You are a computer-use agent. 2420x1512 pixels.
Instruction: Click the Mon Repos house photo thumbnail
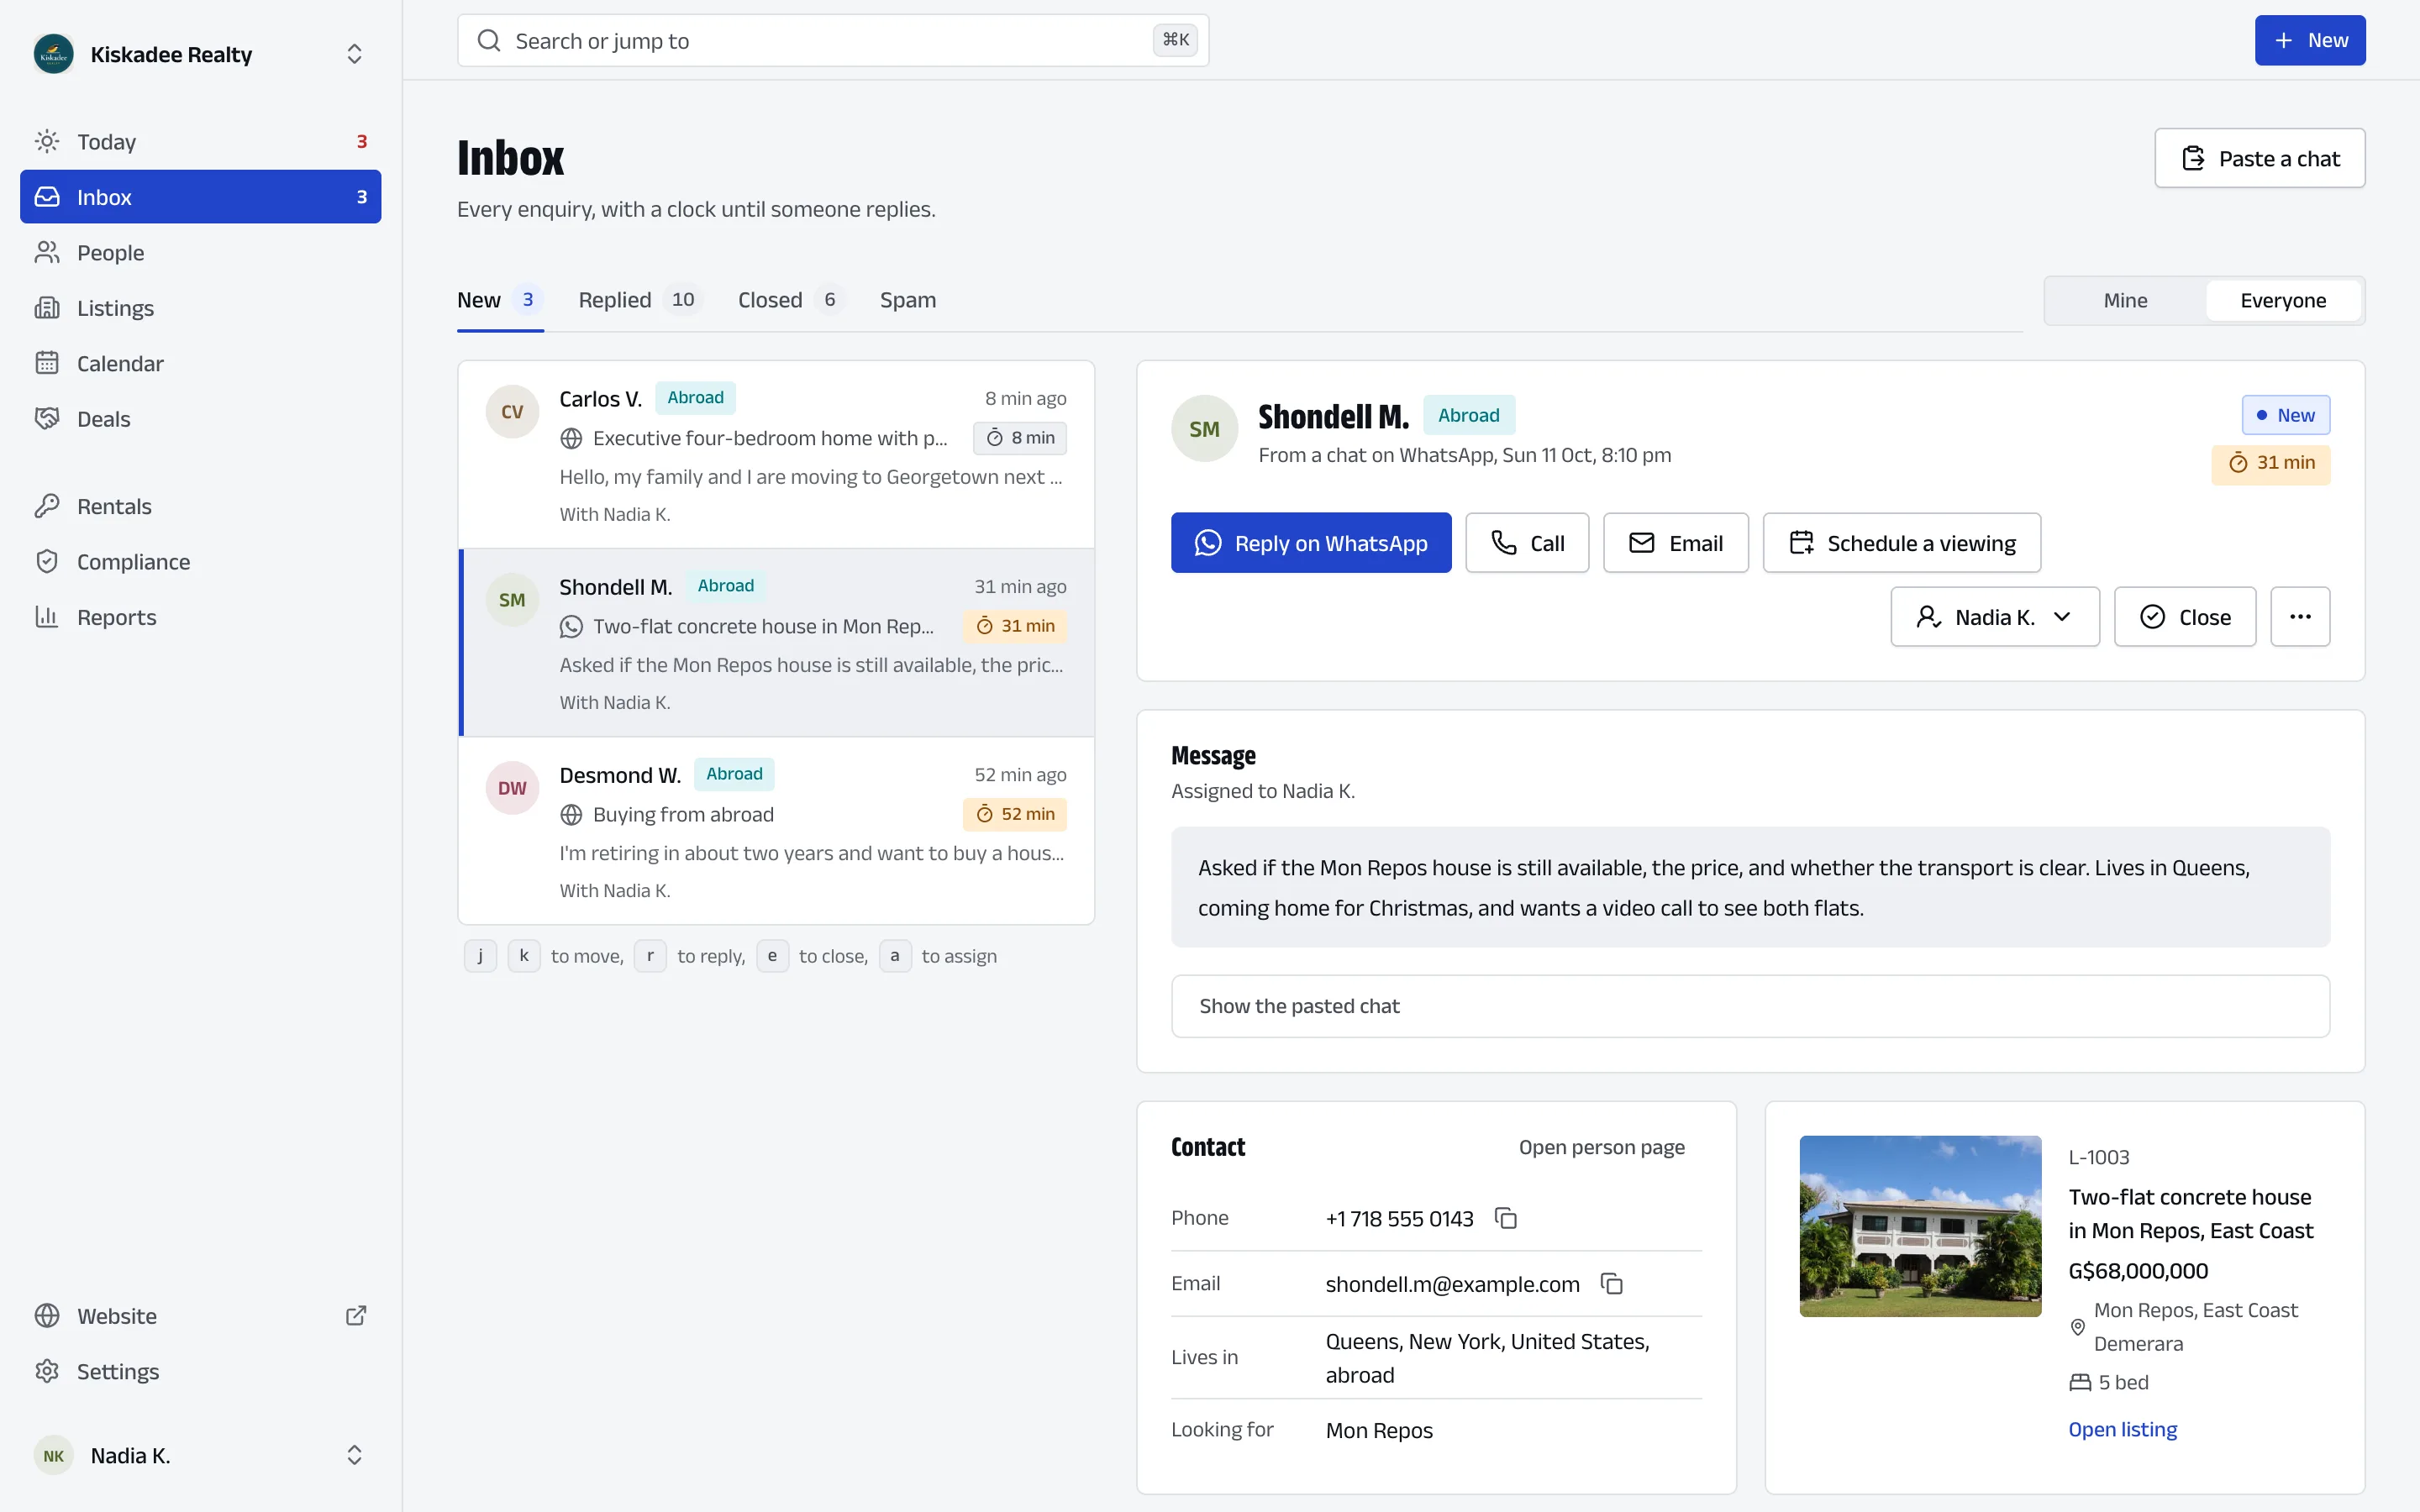click(1920, 1226)
